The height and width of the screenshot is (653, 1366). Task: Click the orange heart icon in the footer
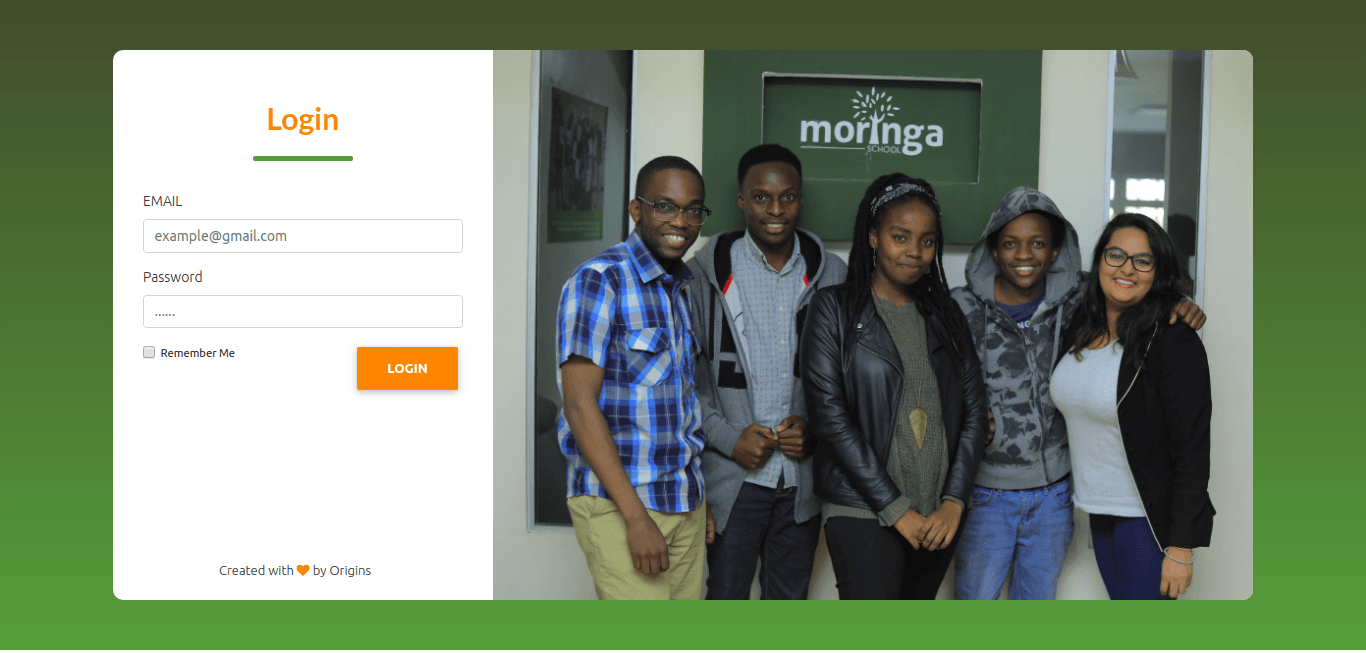click(x=303, y=570)
